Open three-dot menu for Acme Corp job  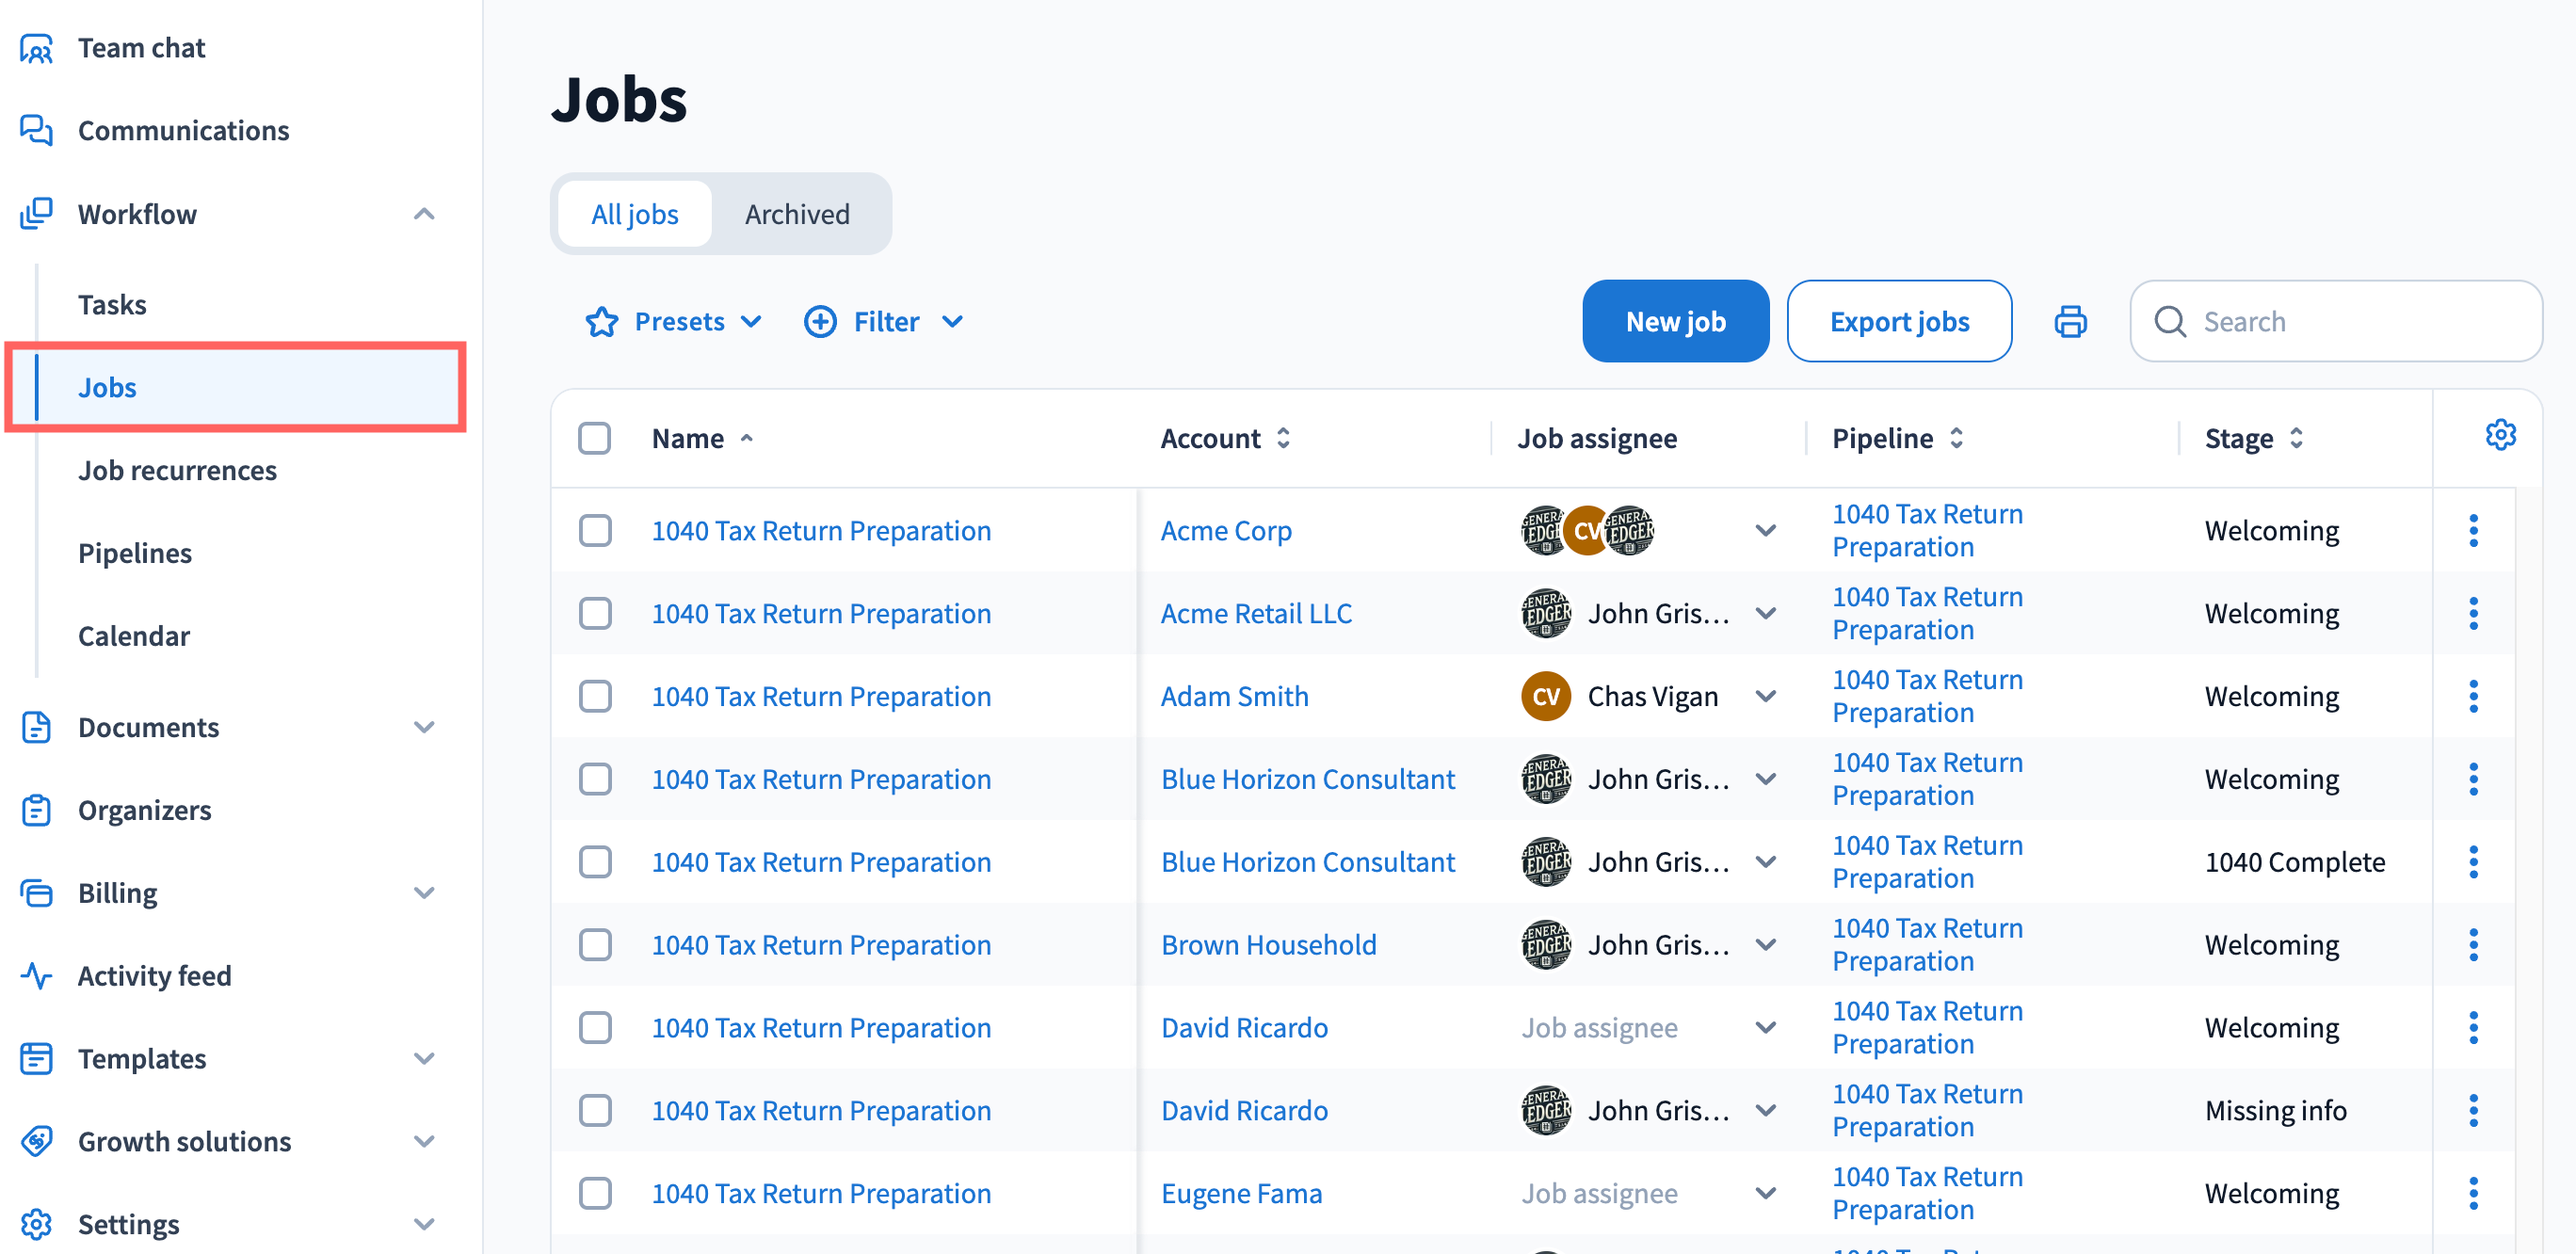pyautogui.click(x=2473, y=530)
